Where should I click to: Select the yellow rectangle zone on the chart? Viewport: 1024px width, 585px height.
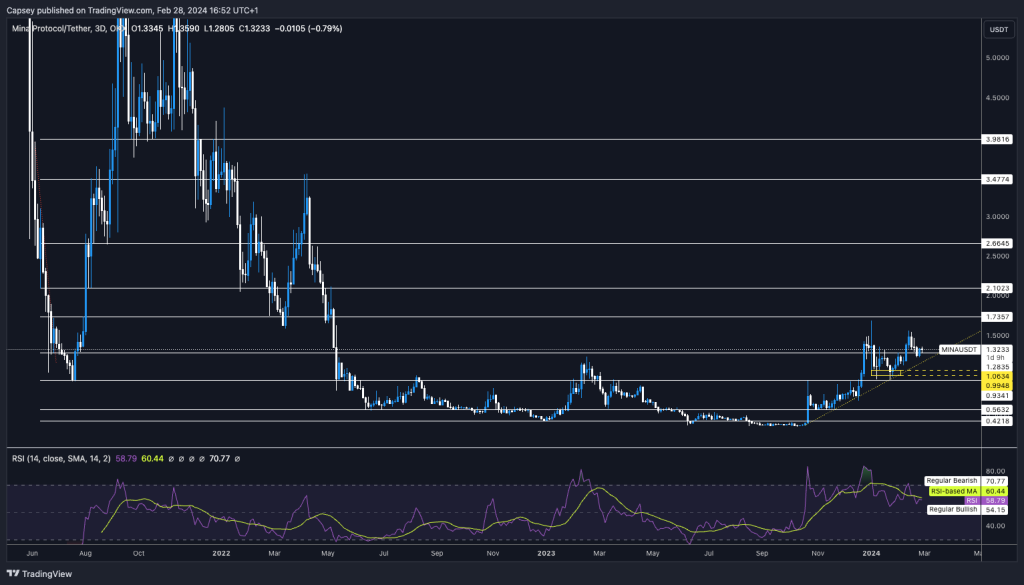tap(886, 373)
